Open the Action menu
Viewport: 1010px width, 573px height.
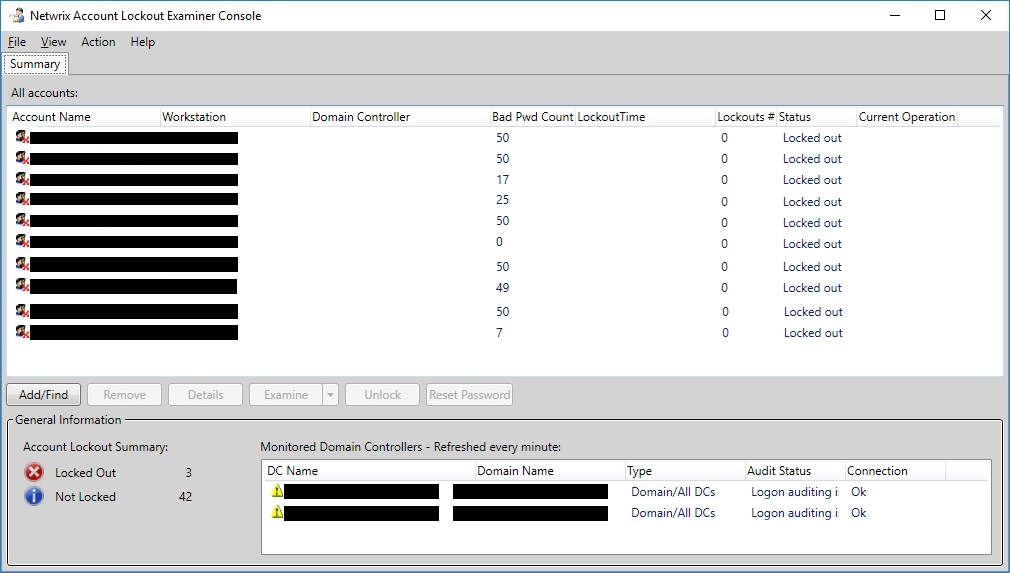click(98, 42)
